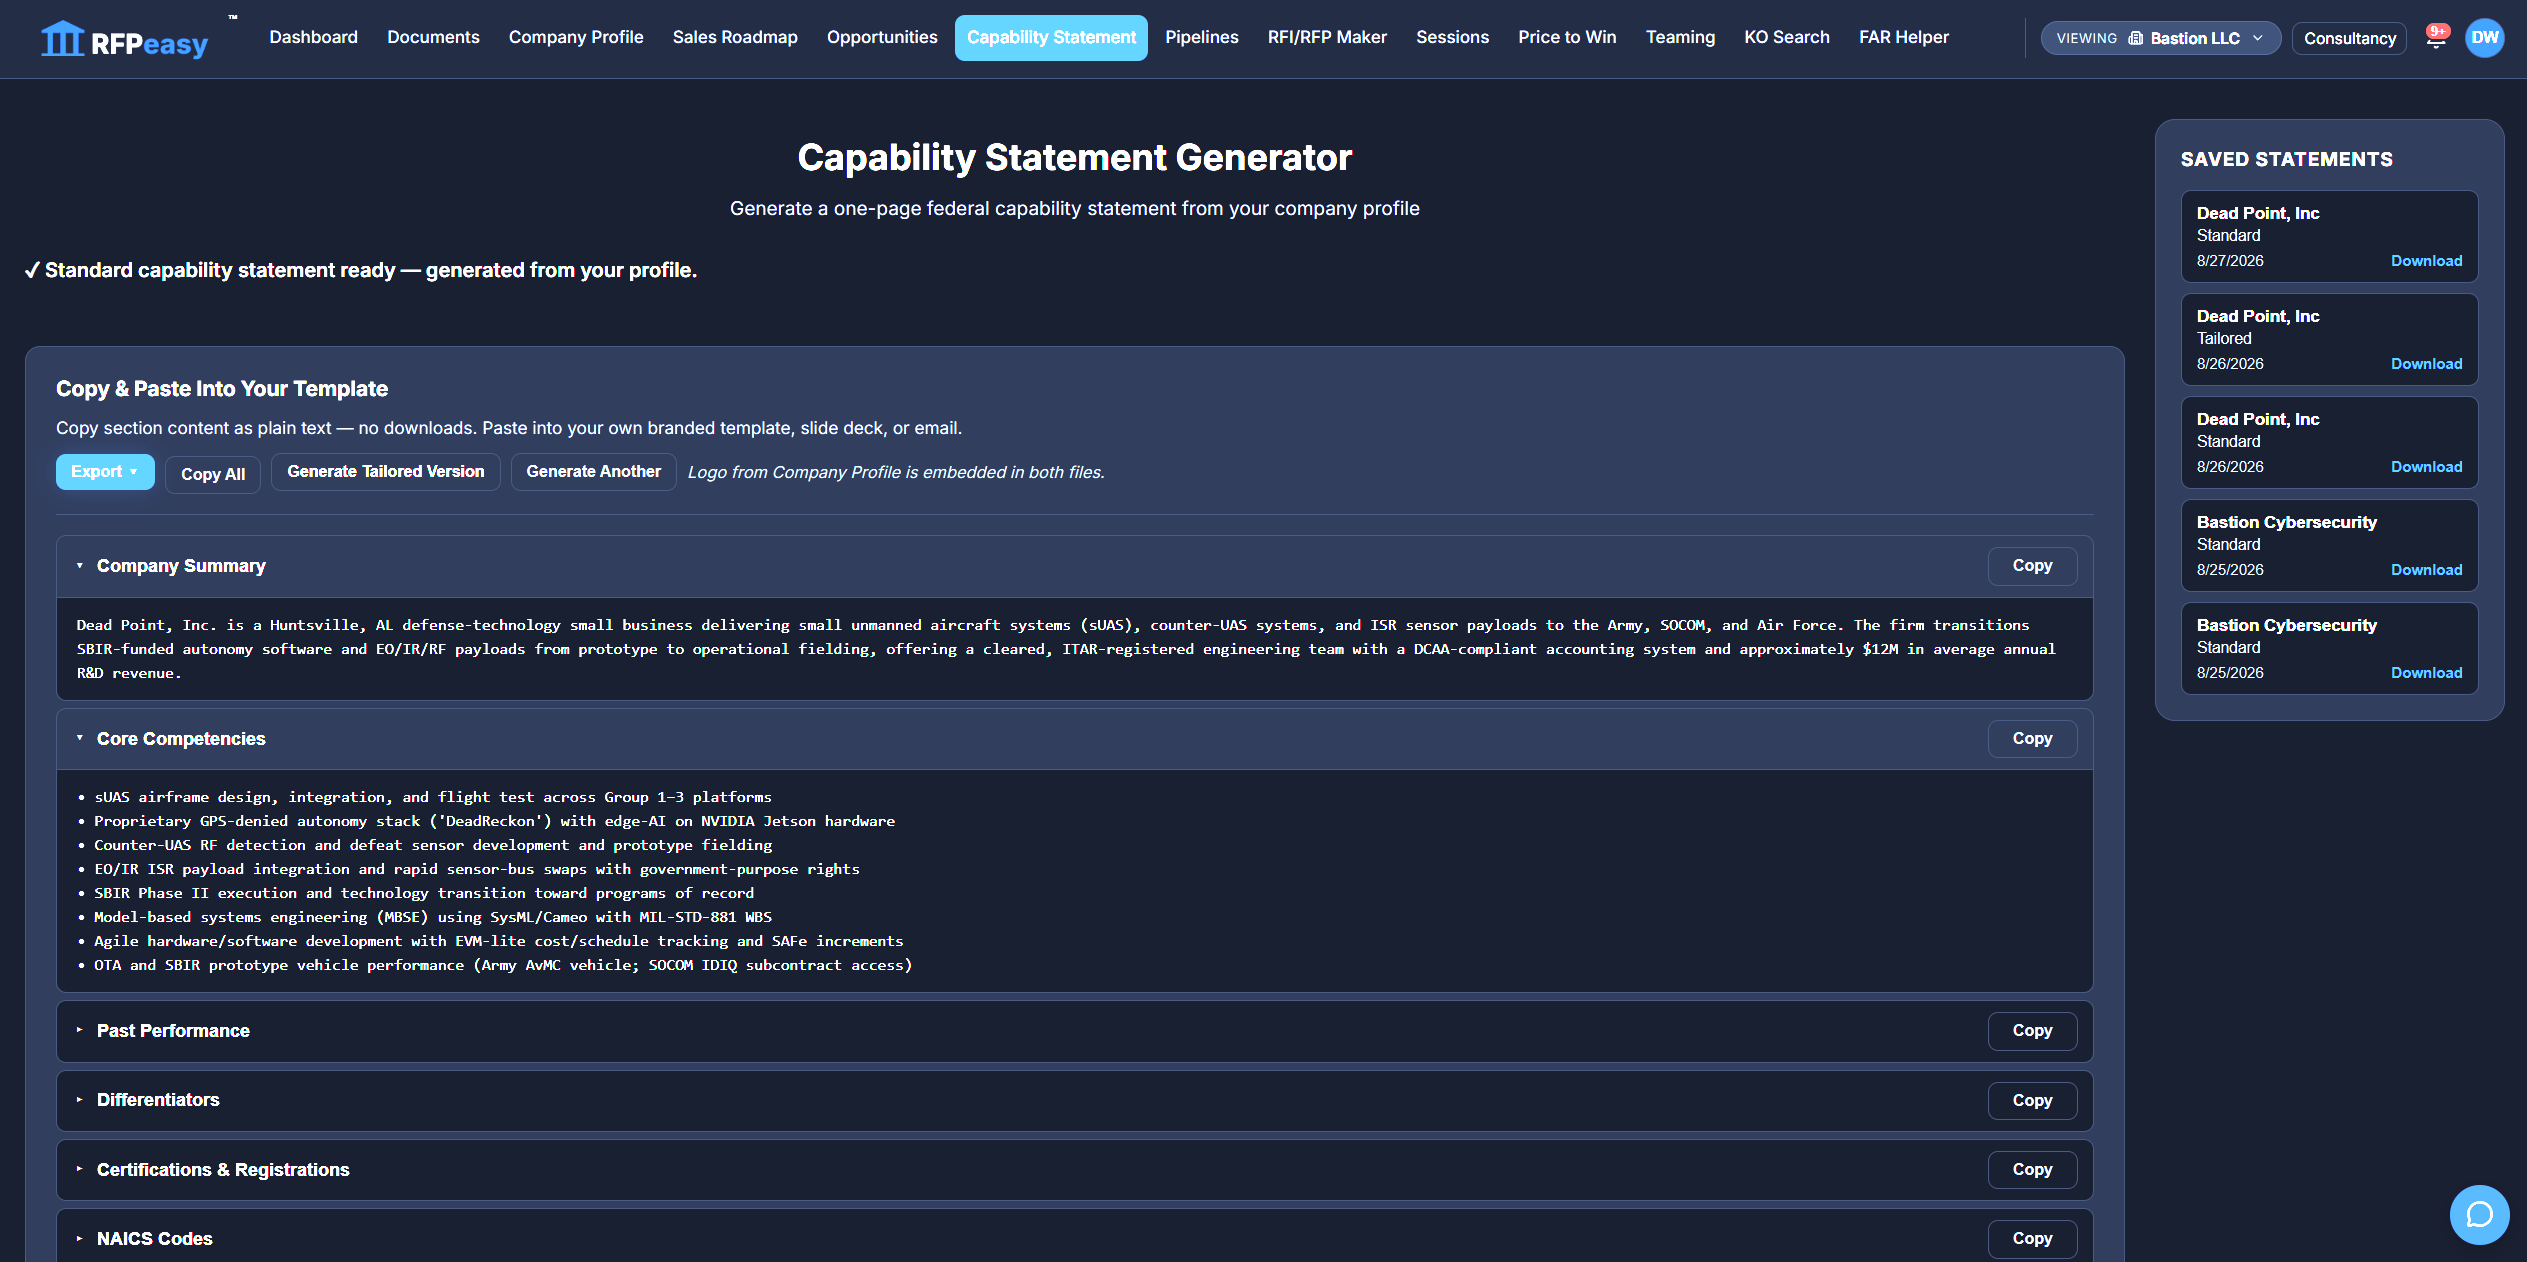The height and width of the screenshot is (1262, 2527).
Task: Copy the Differentiators section
Action: 2032,1100
